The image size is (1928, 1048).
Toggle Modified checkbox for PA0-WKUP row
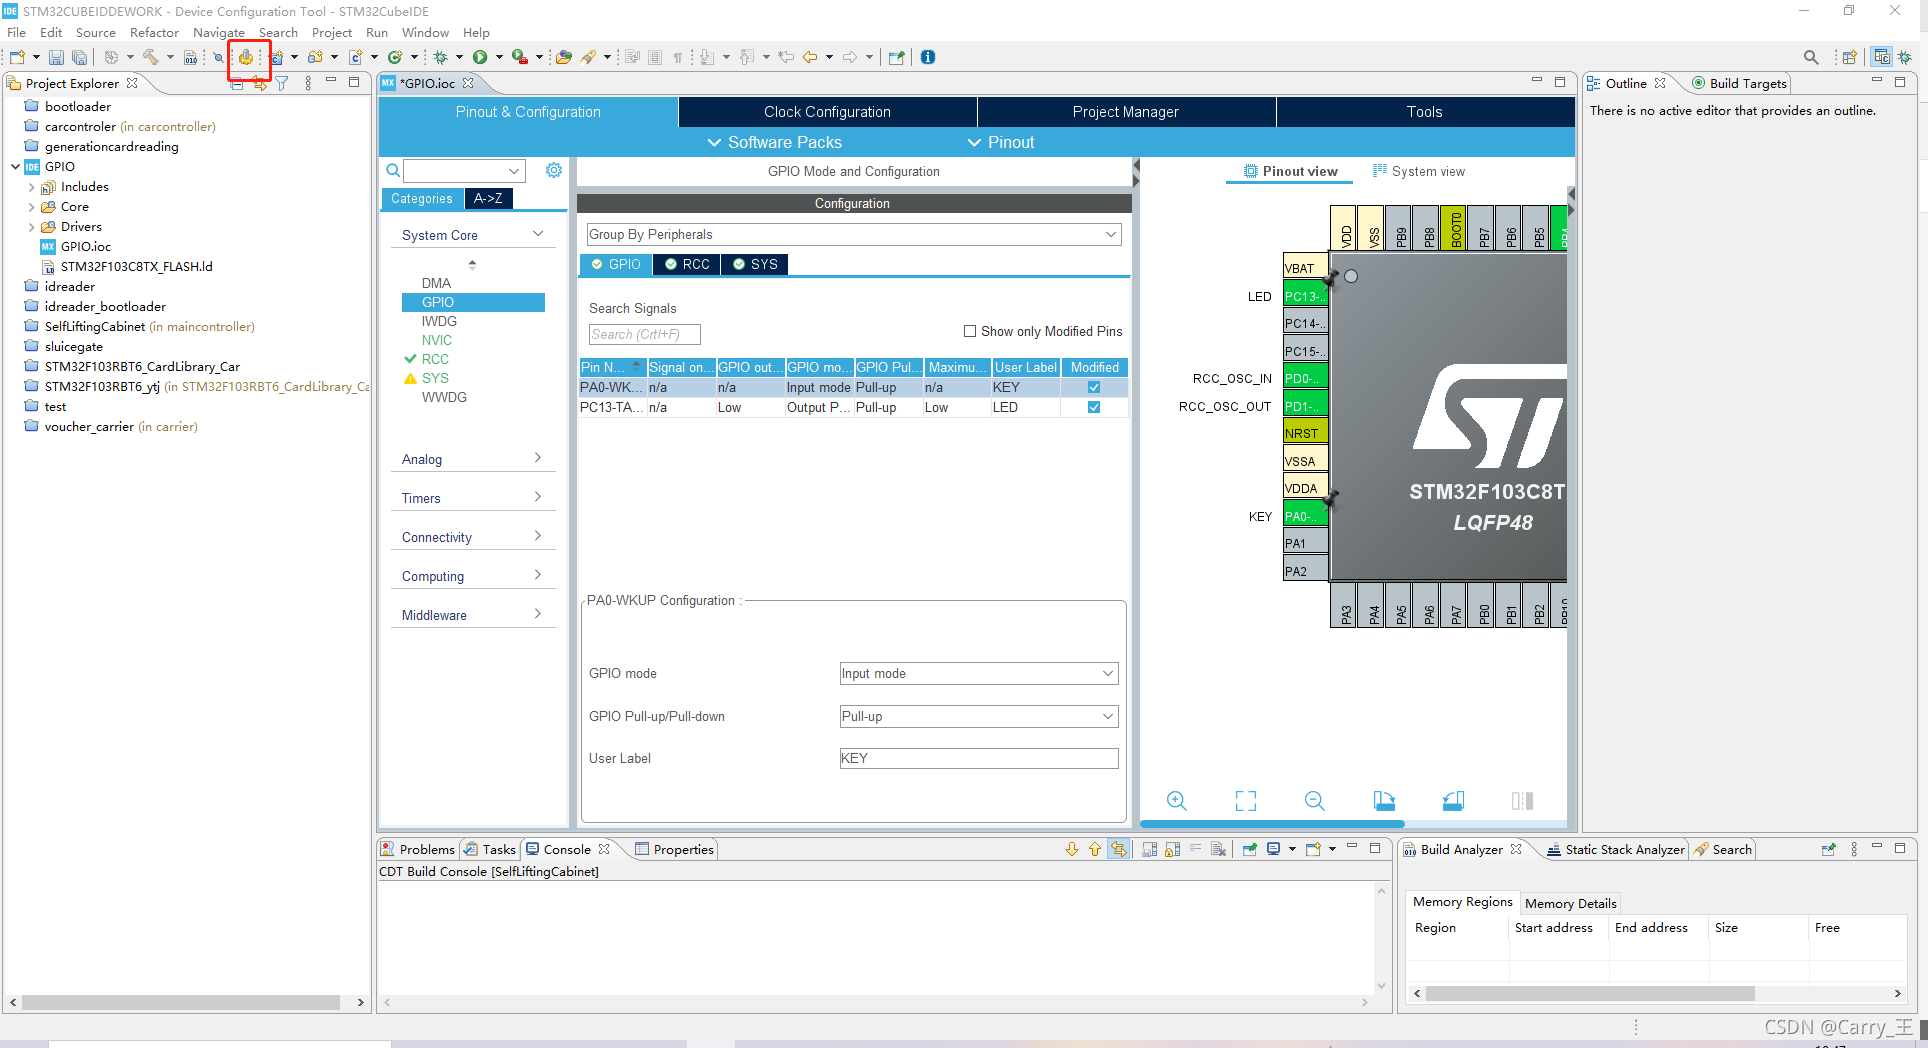(x=1094, y=387)
